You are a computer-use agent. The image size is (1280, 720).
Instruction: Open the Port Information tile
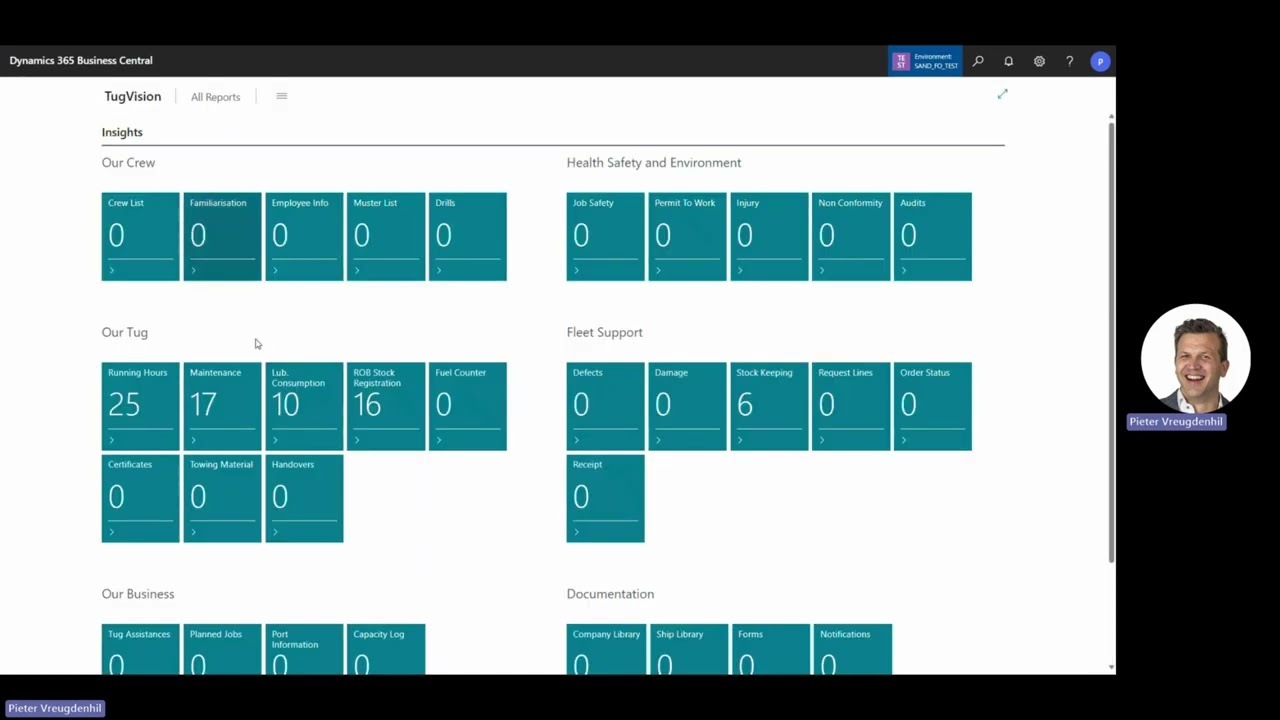(304, 649)
